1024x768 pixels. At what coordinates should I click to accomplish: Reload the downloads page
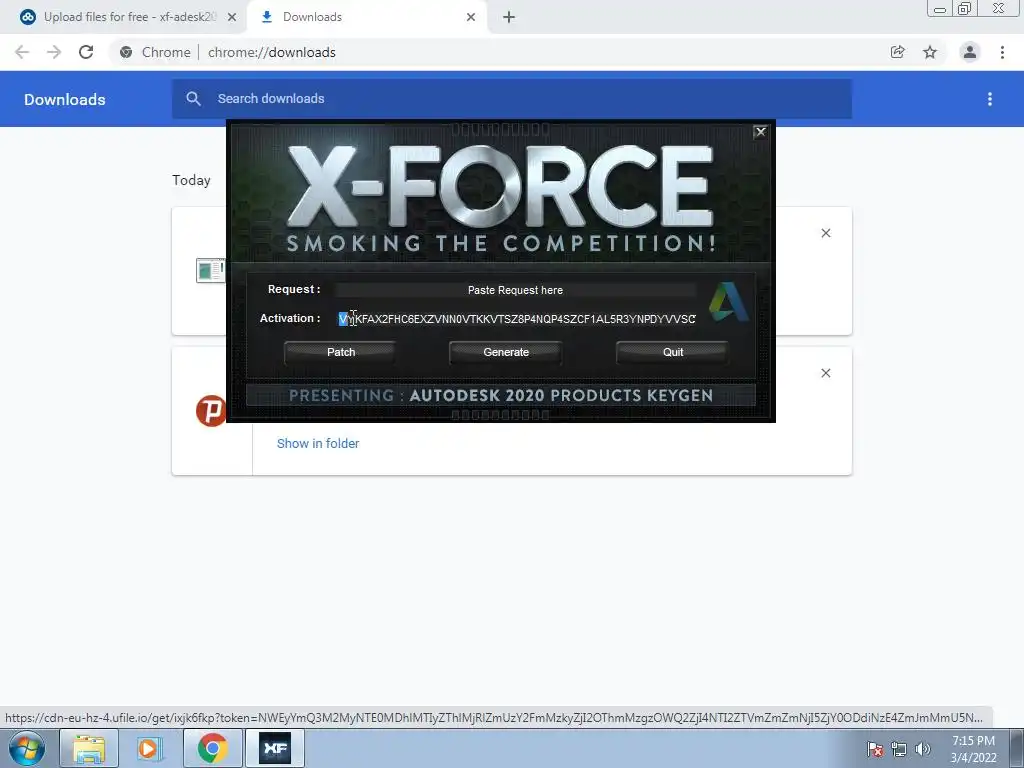(86, 52)
